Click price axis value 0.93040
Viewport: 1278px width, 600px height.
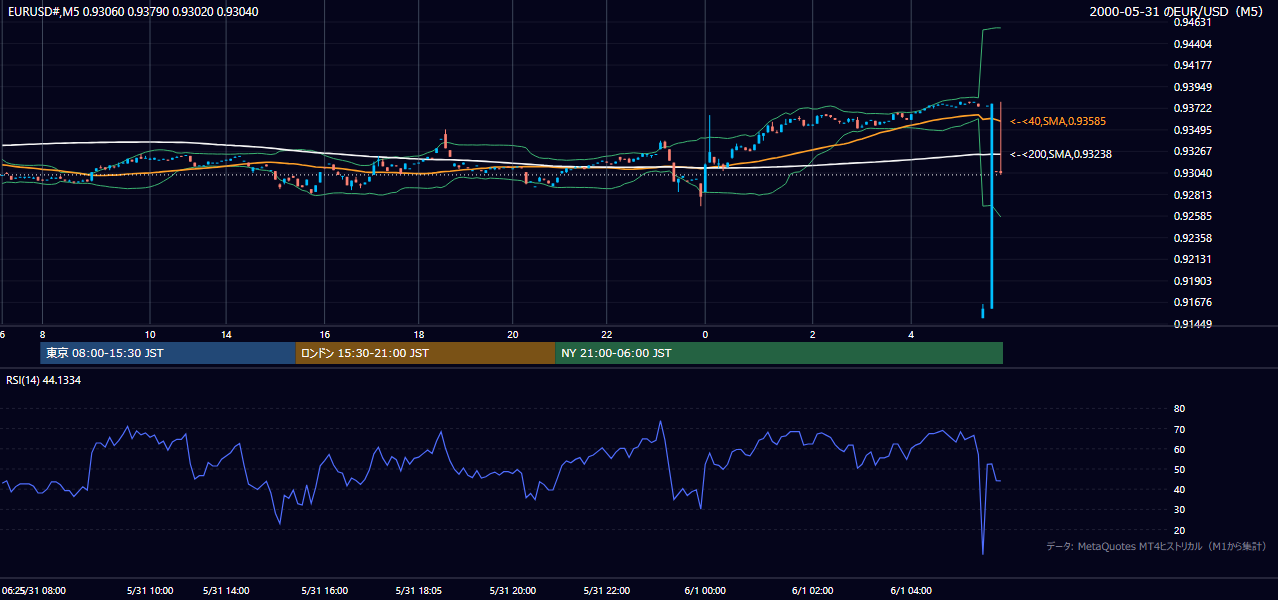[x=1193, y=173]
